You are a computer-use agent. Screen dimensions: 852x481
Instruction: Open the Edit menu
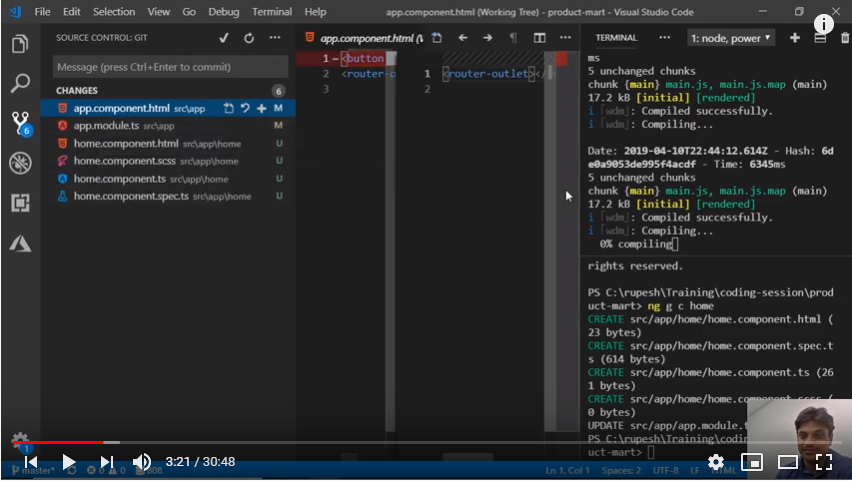(71, 11)
